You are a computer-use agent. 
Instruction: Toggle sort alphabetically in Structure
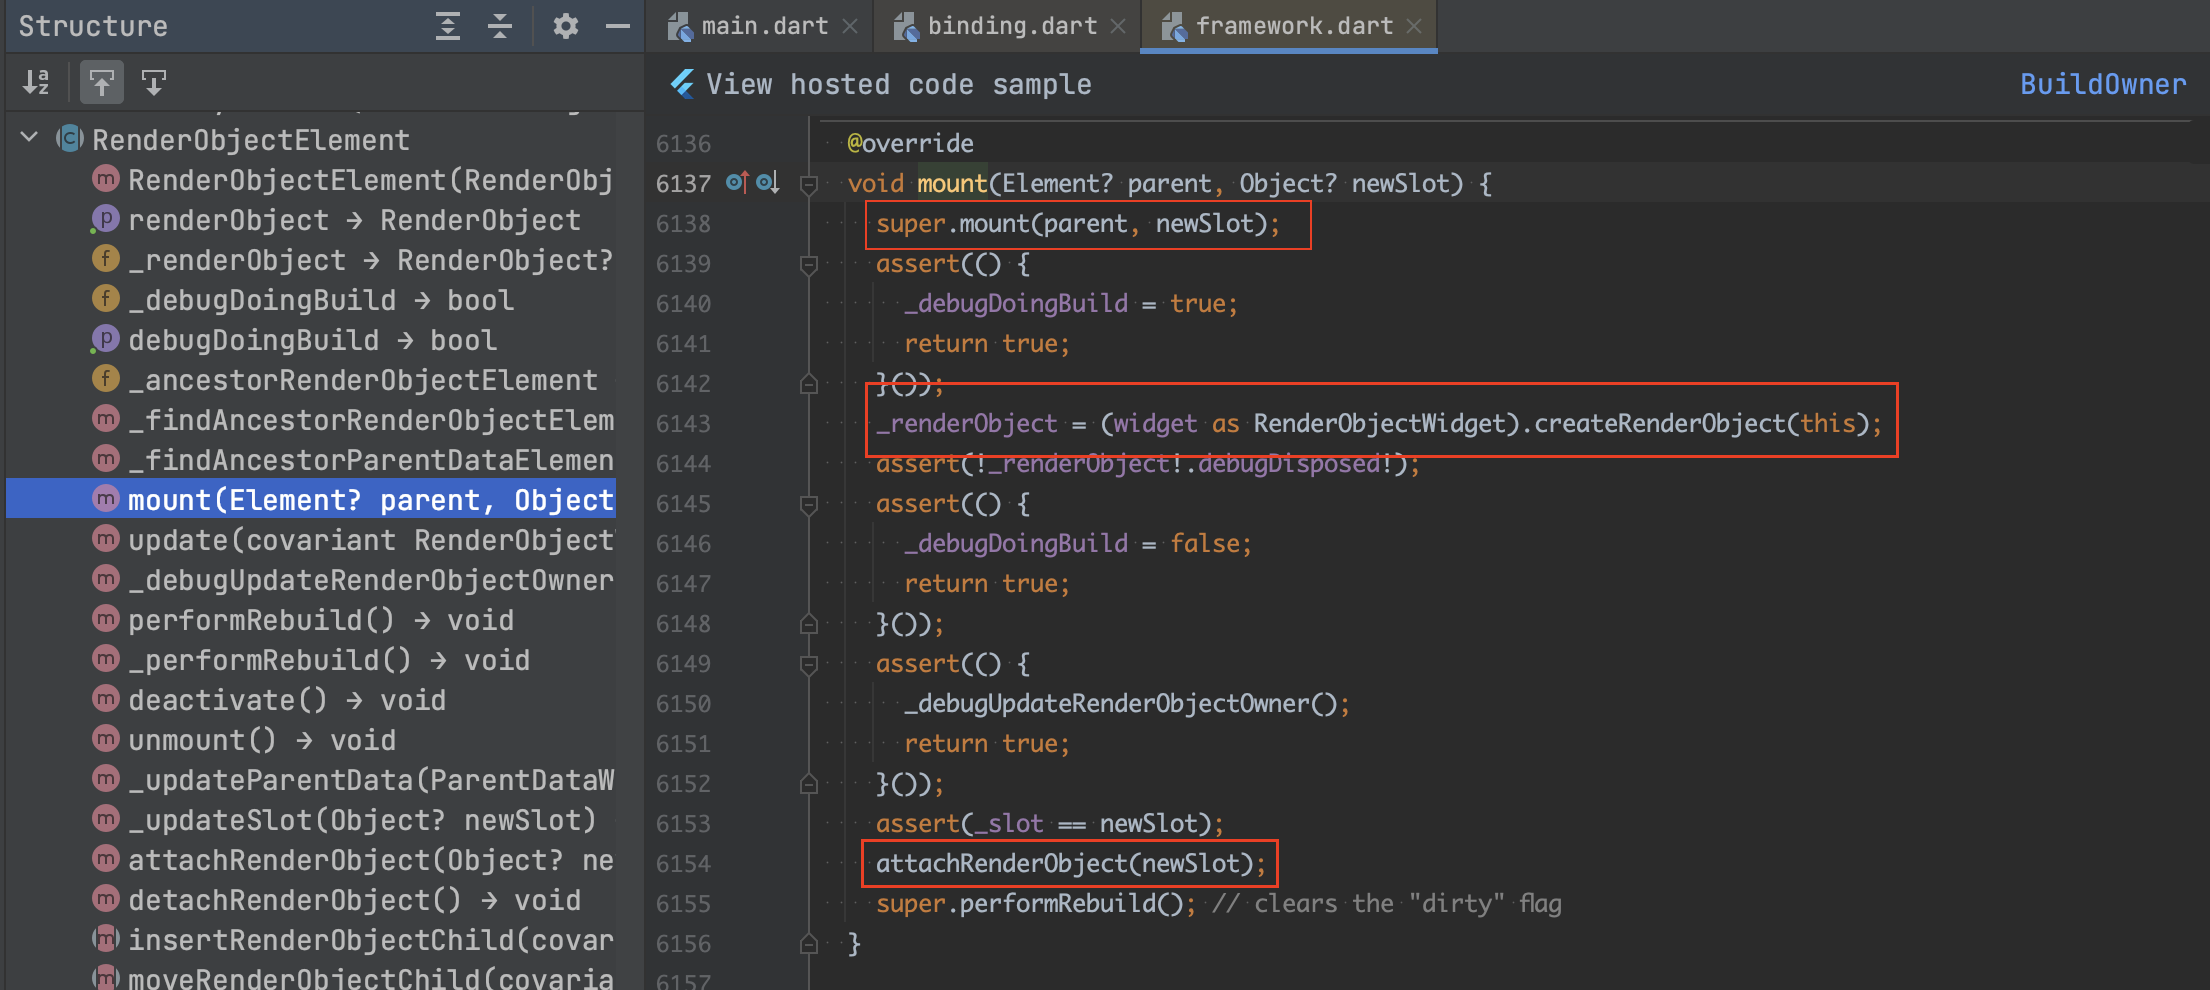[37, 82]
